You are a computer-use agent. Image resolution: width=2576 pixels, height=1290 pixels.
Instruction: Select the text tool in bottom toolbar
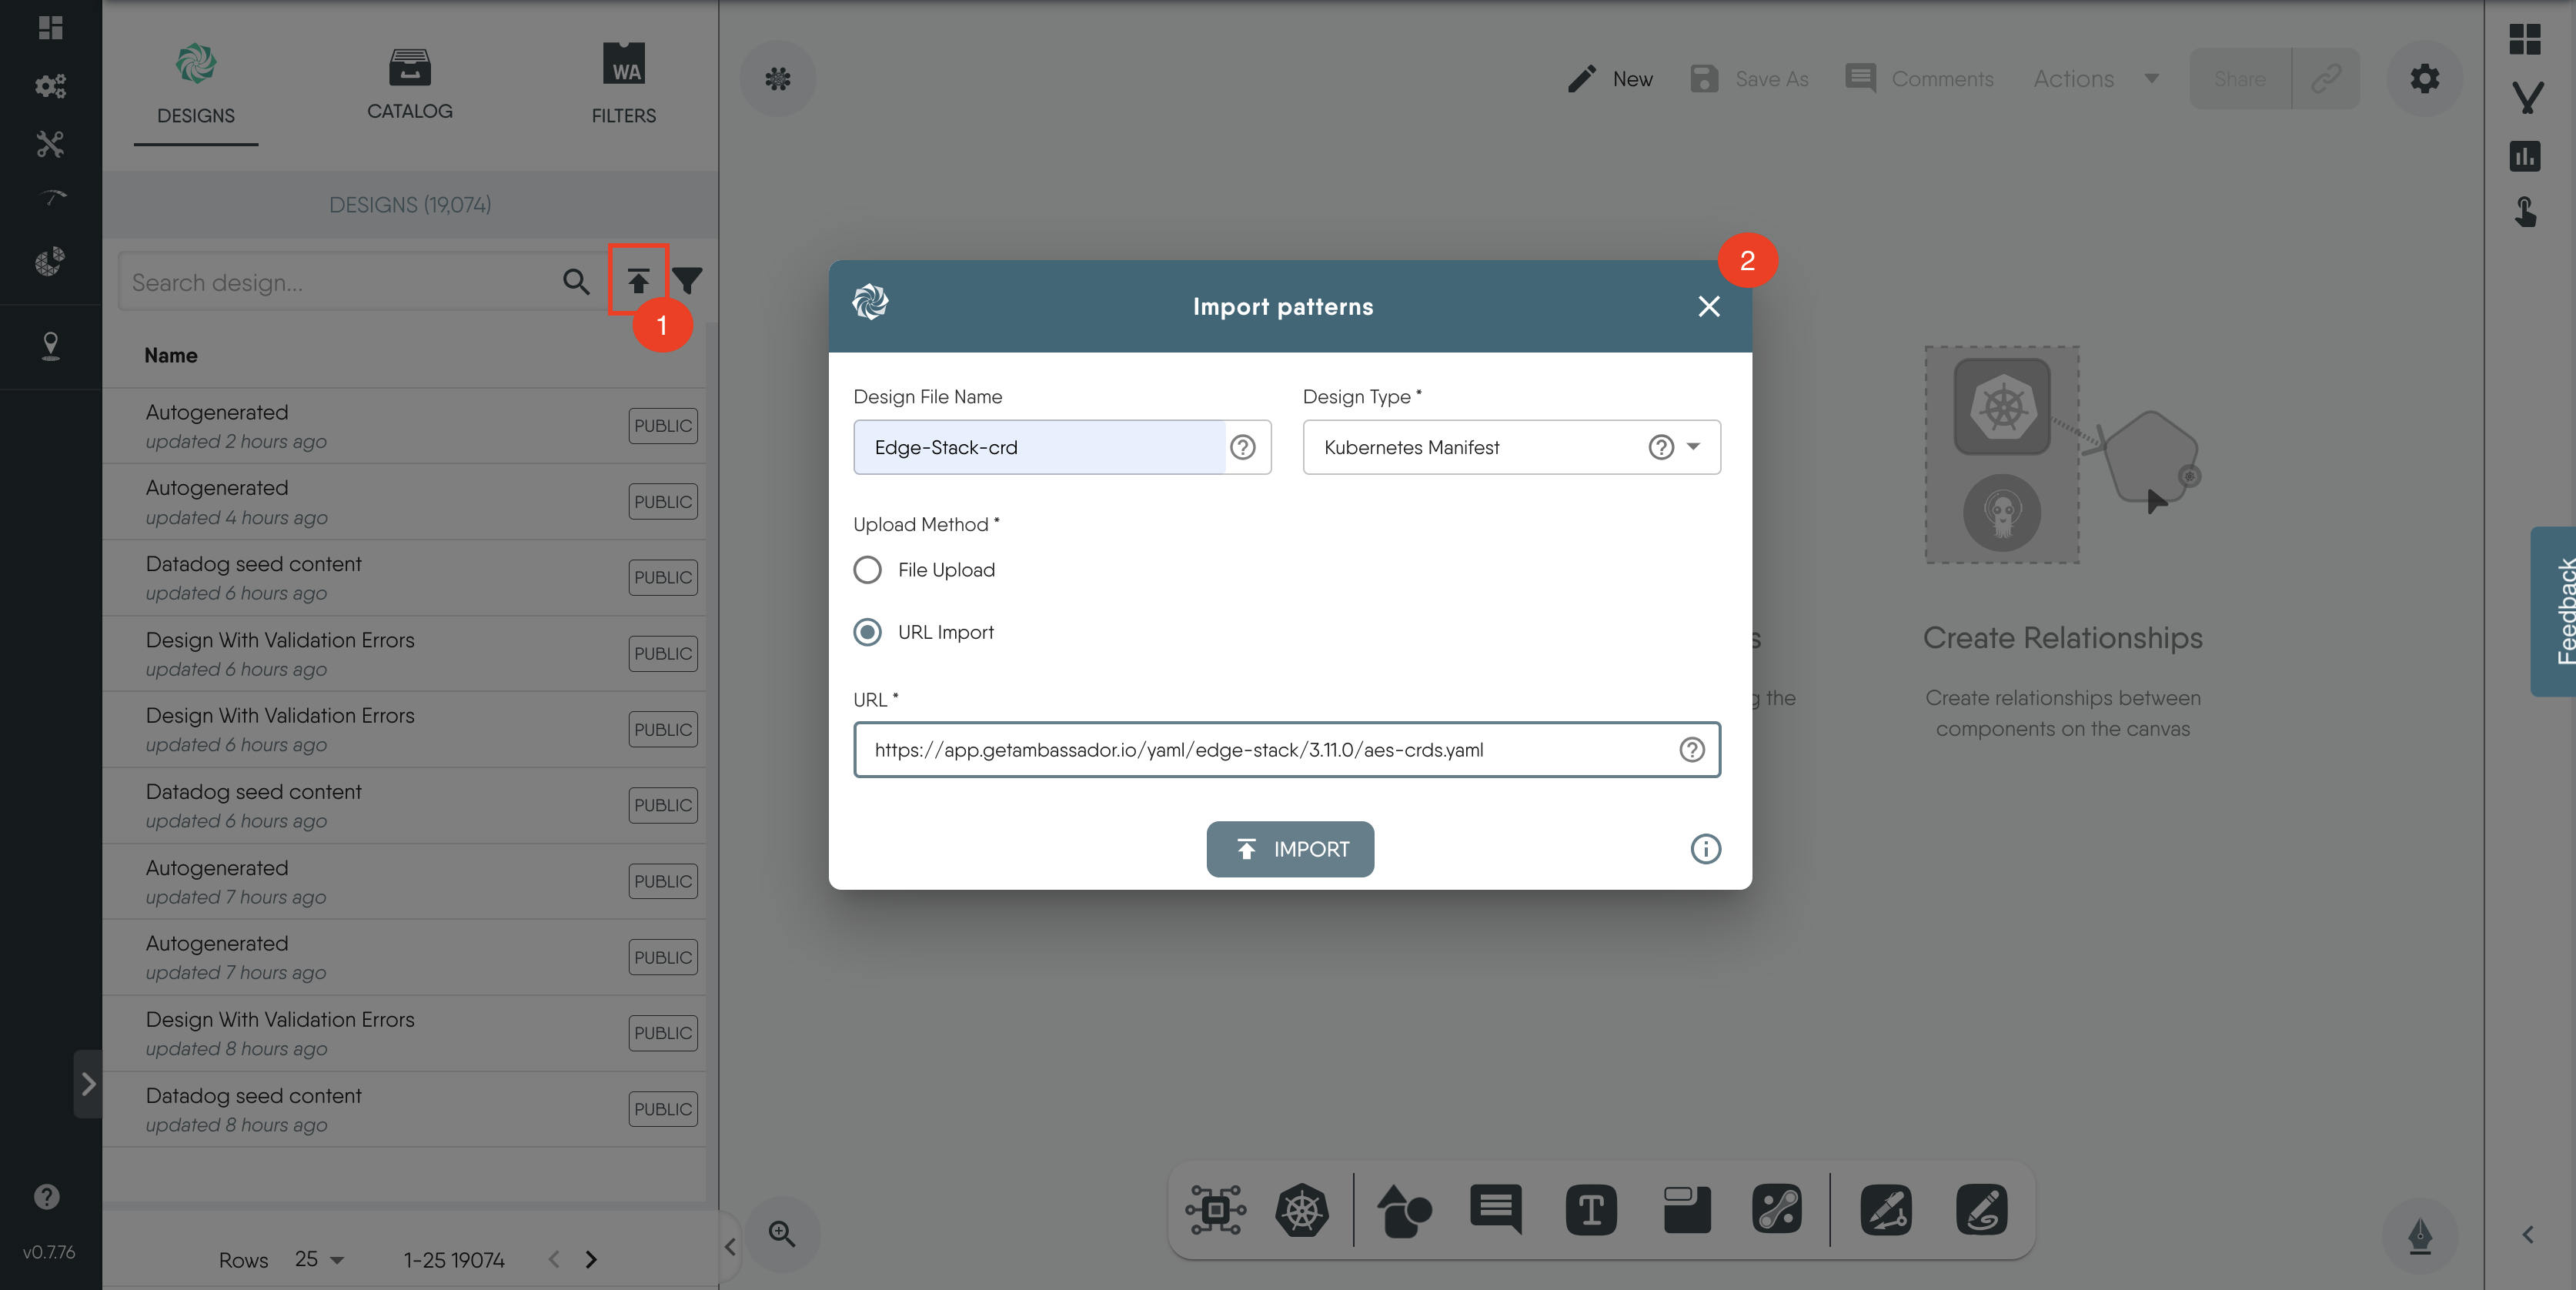(1590, 1210)
